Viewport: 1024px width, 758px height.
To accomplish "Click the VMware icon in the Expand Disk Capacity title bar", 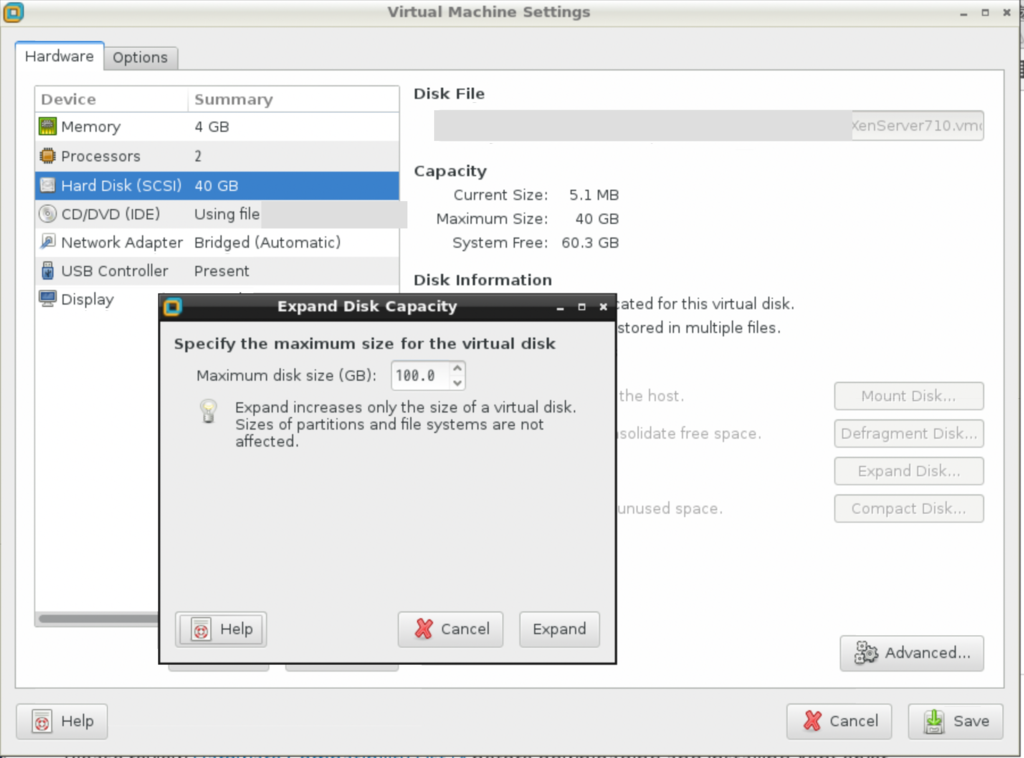I will (172, 306).
